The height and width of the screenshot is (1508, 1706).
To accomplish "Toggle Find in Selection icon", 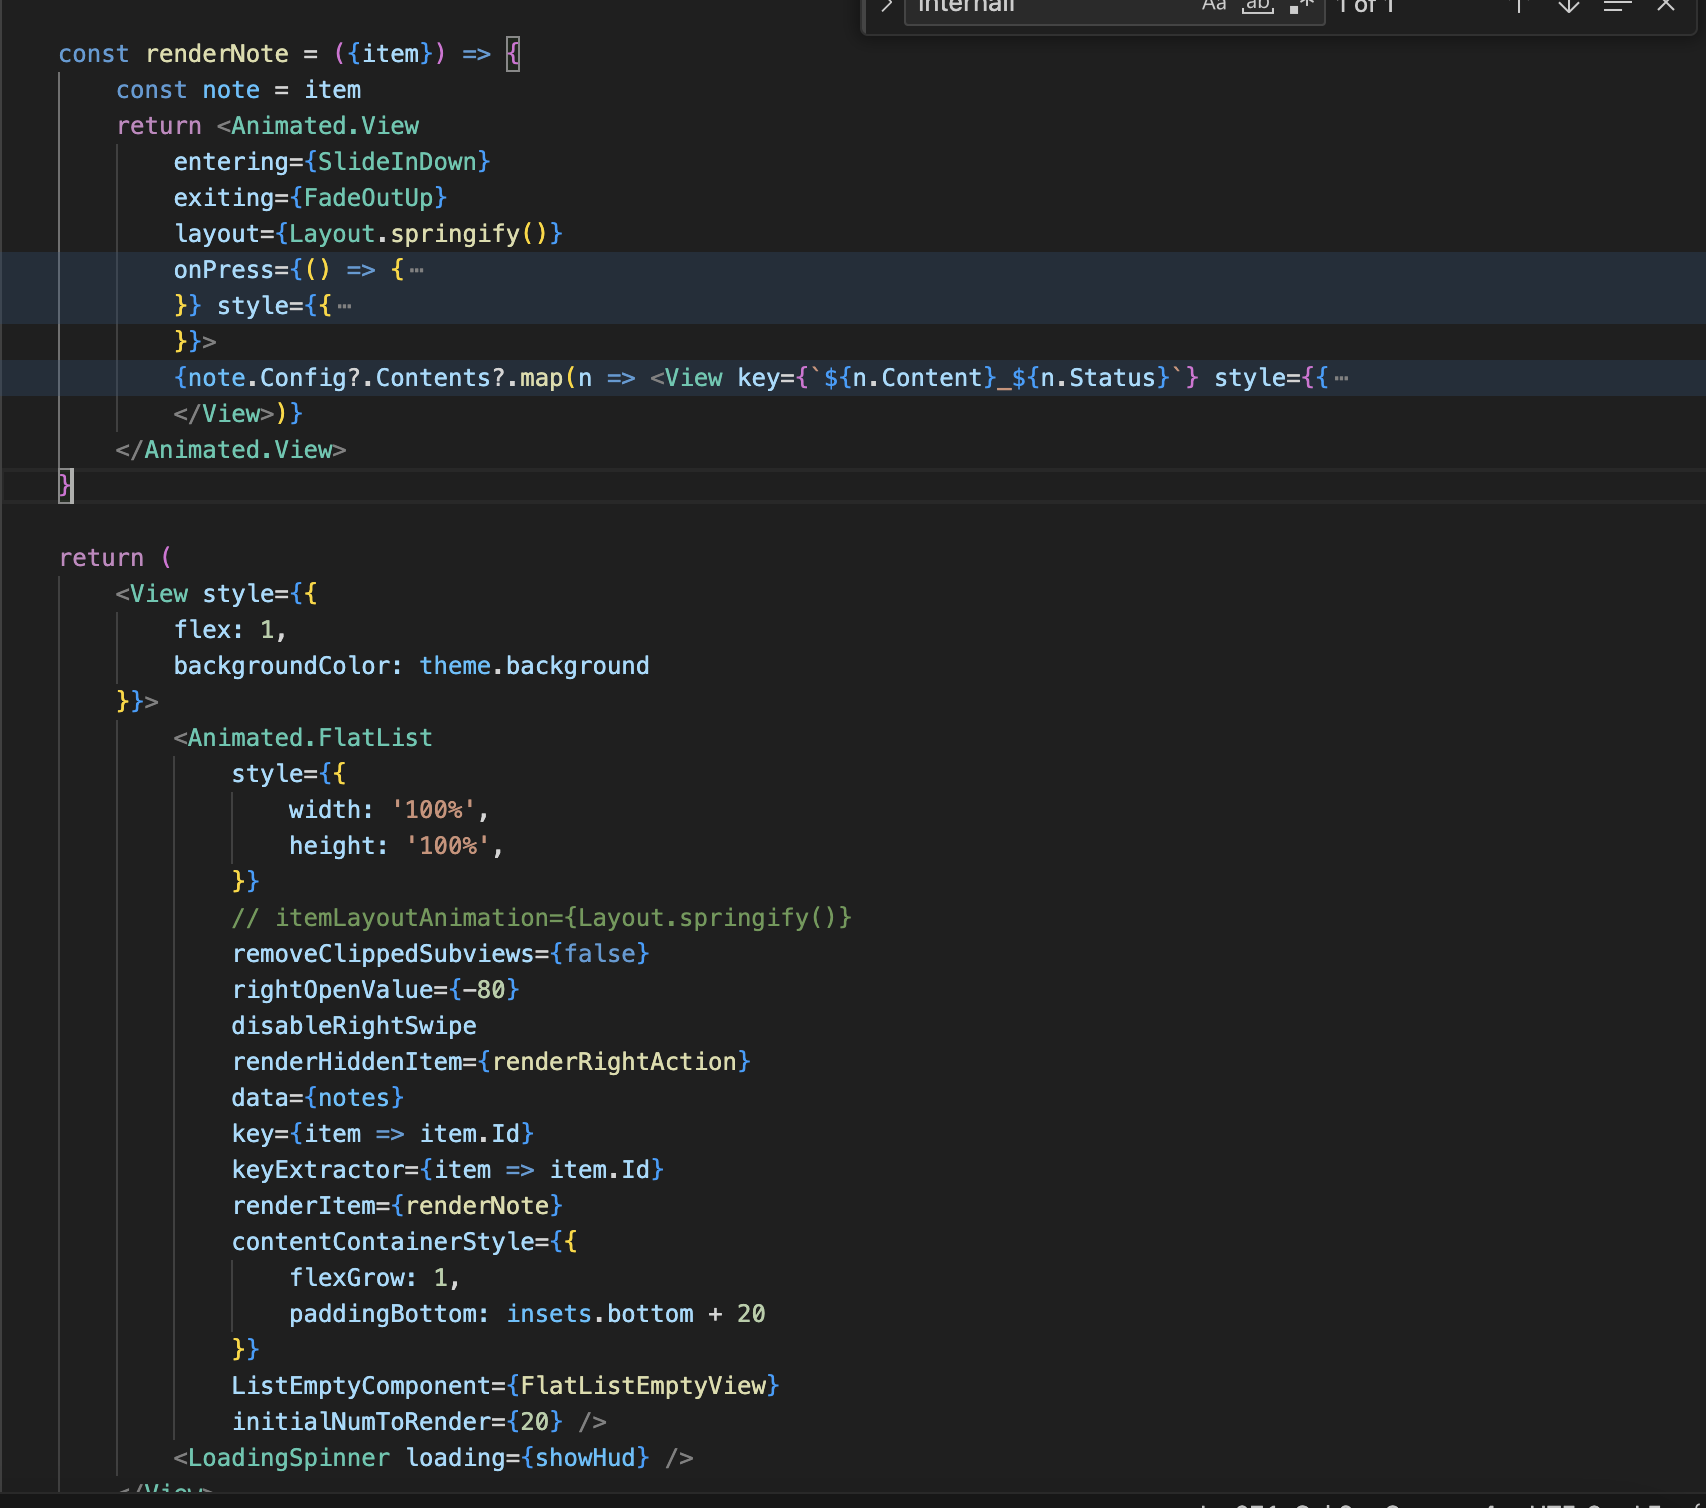I will tap(1616, 7).
